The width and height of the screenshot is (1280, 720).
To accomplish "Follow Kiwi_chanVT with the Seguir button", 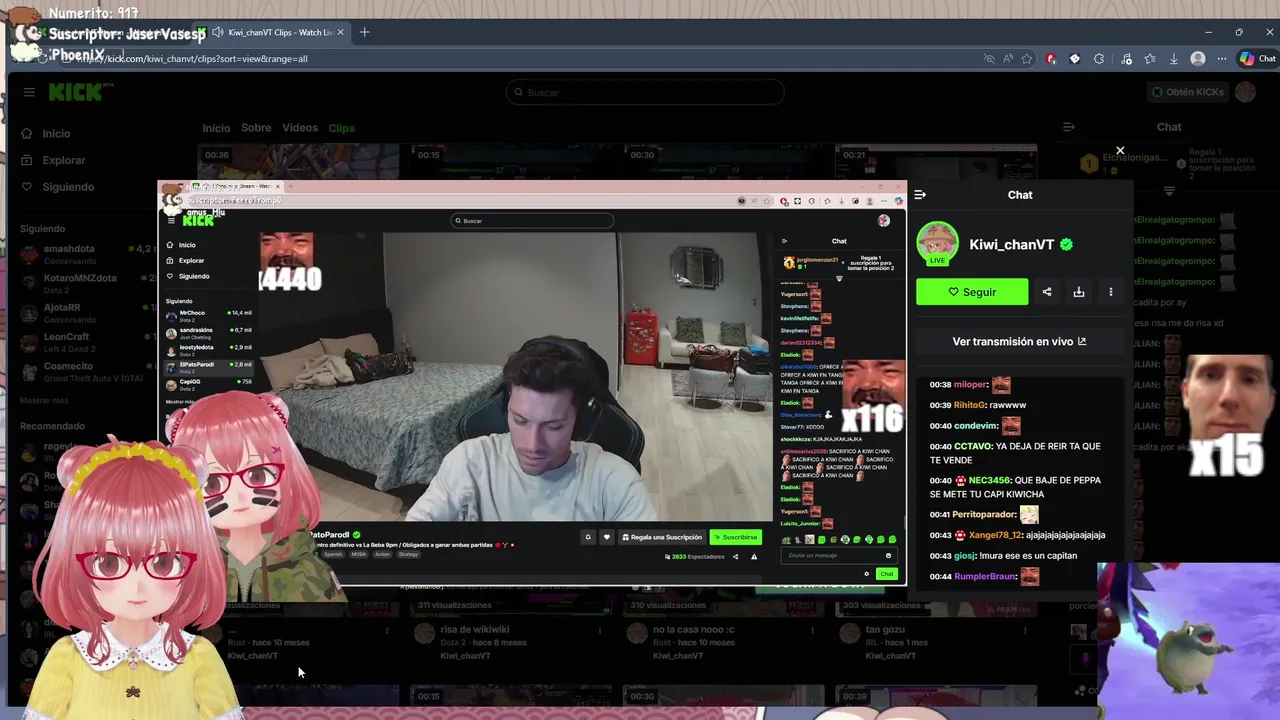I will [972, 292].
